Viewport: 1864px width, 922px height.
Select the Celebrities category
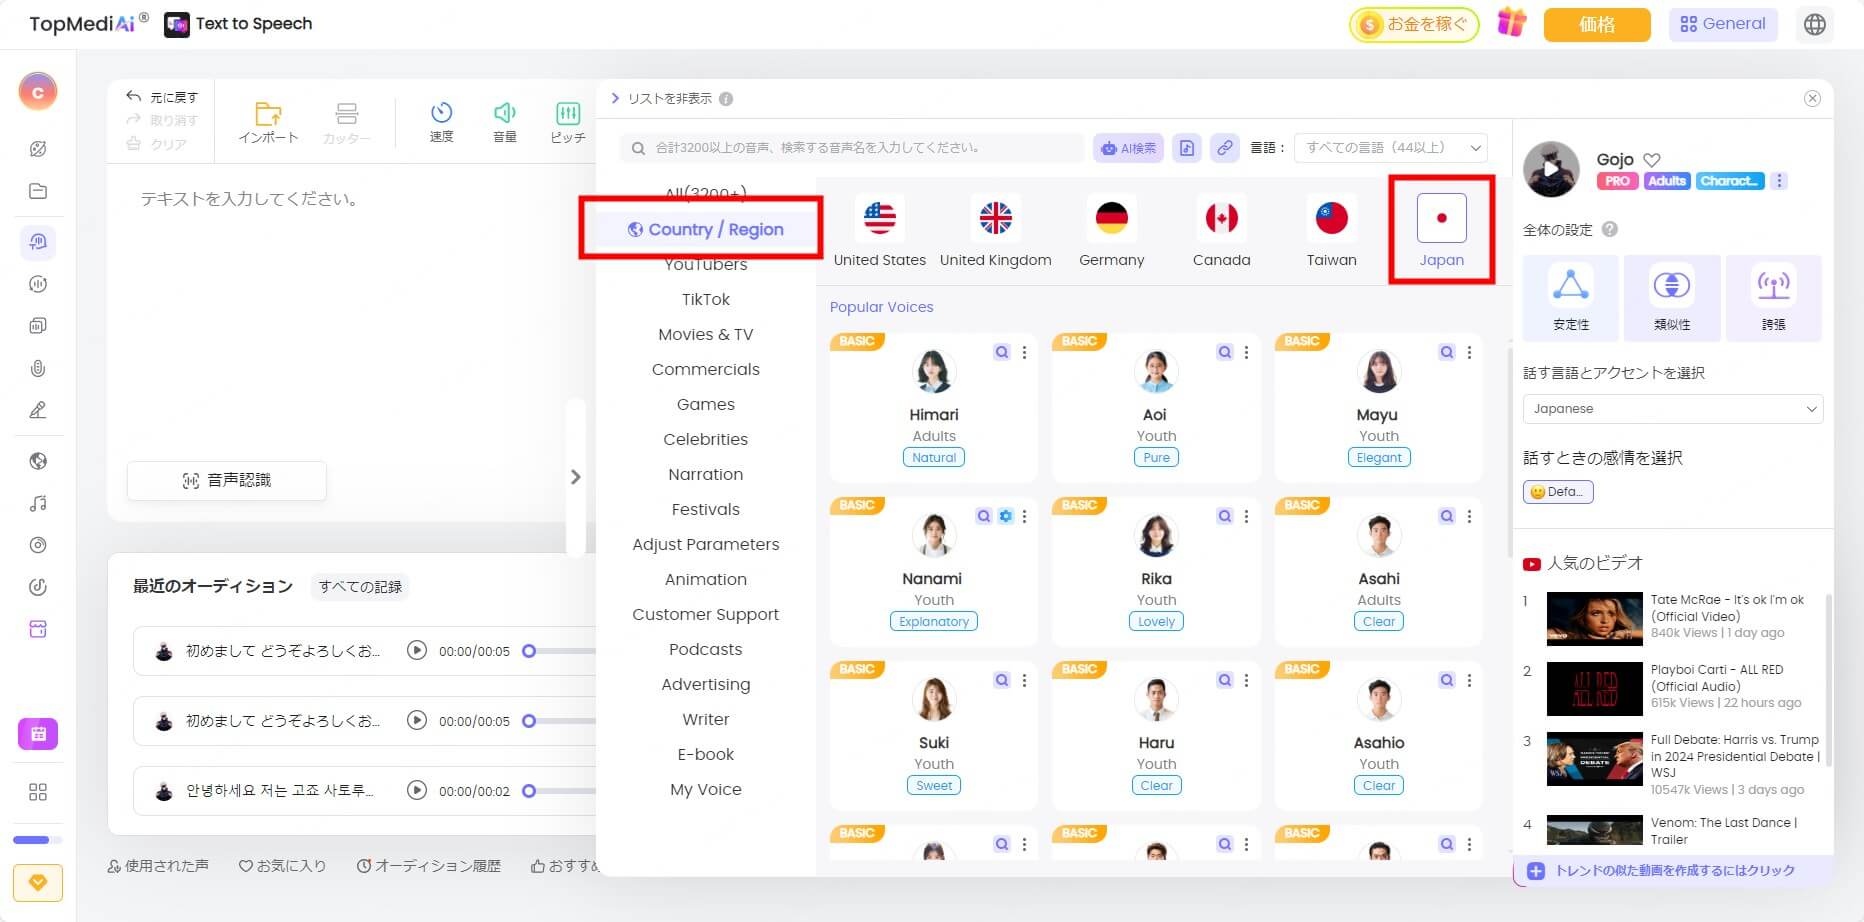pos(706,439)
